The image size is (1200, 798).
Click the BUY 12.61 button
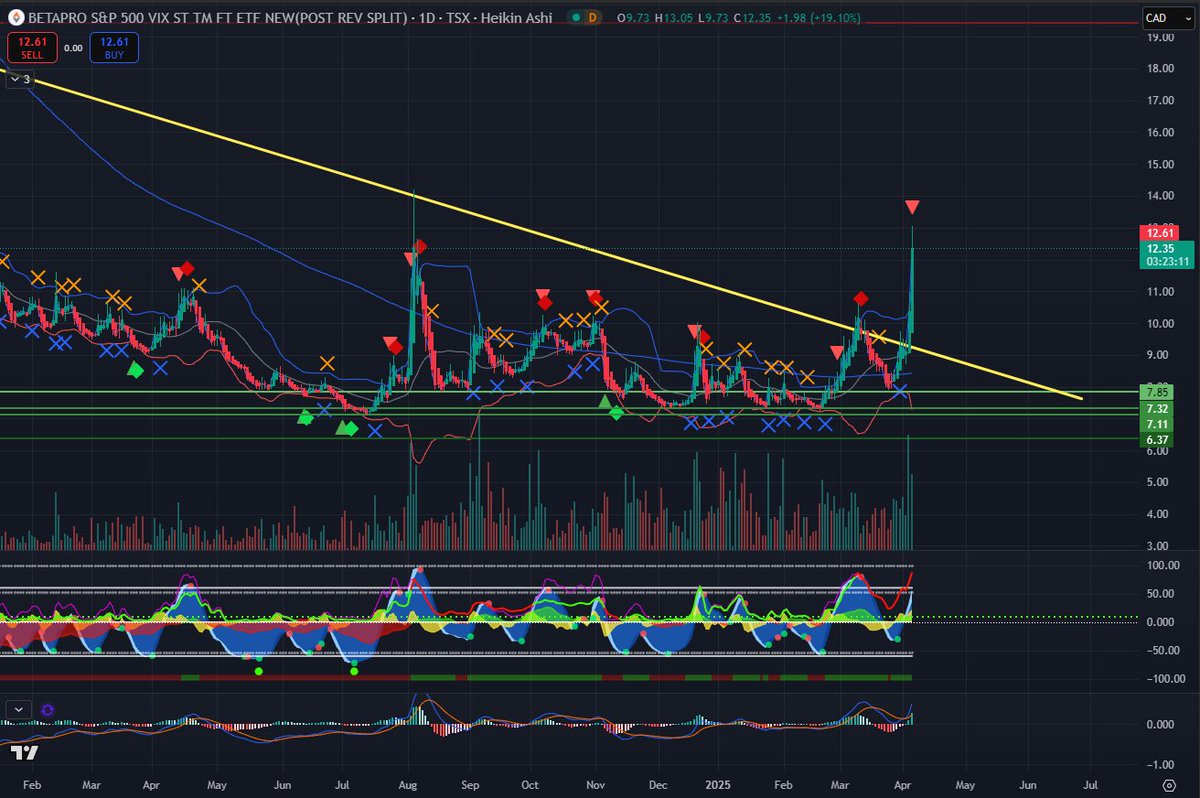coord(113,47)
